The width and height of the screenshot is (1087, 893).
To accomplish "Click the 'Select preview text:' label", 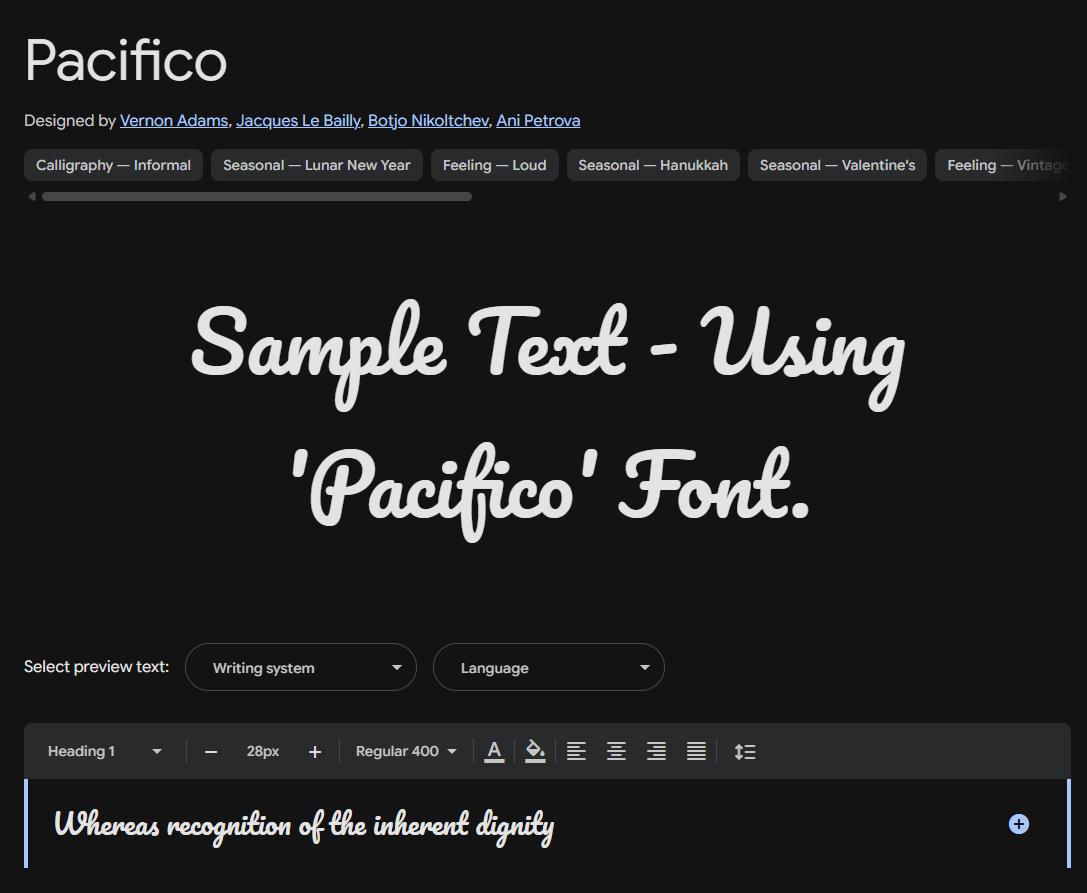I will tap(96, 667).
